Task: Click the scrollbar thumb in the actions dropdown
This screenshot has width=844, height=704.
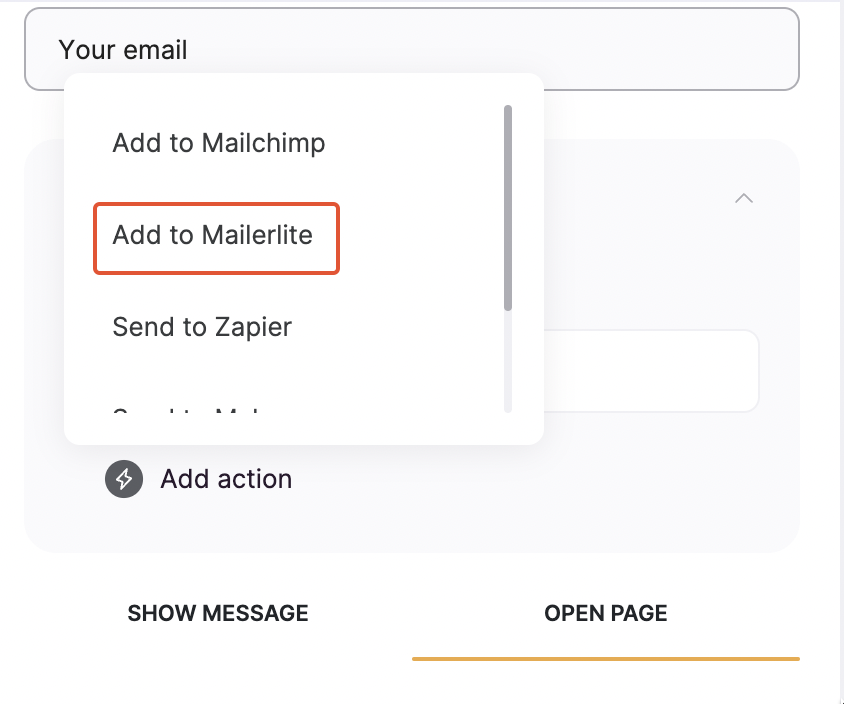Action: tap(508, 205)
